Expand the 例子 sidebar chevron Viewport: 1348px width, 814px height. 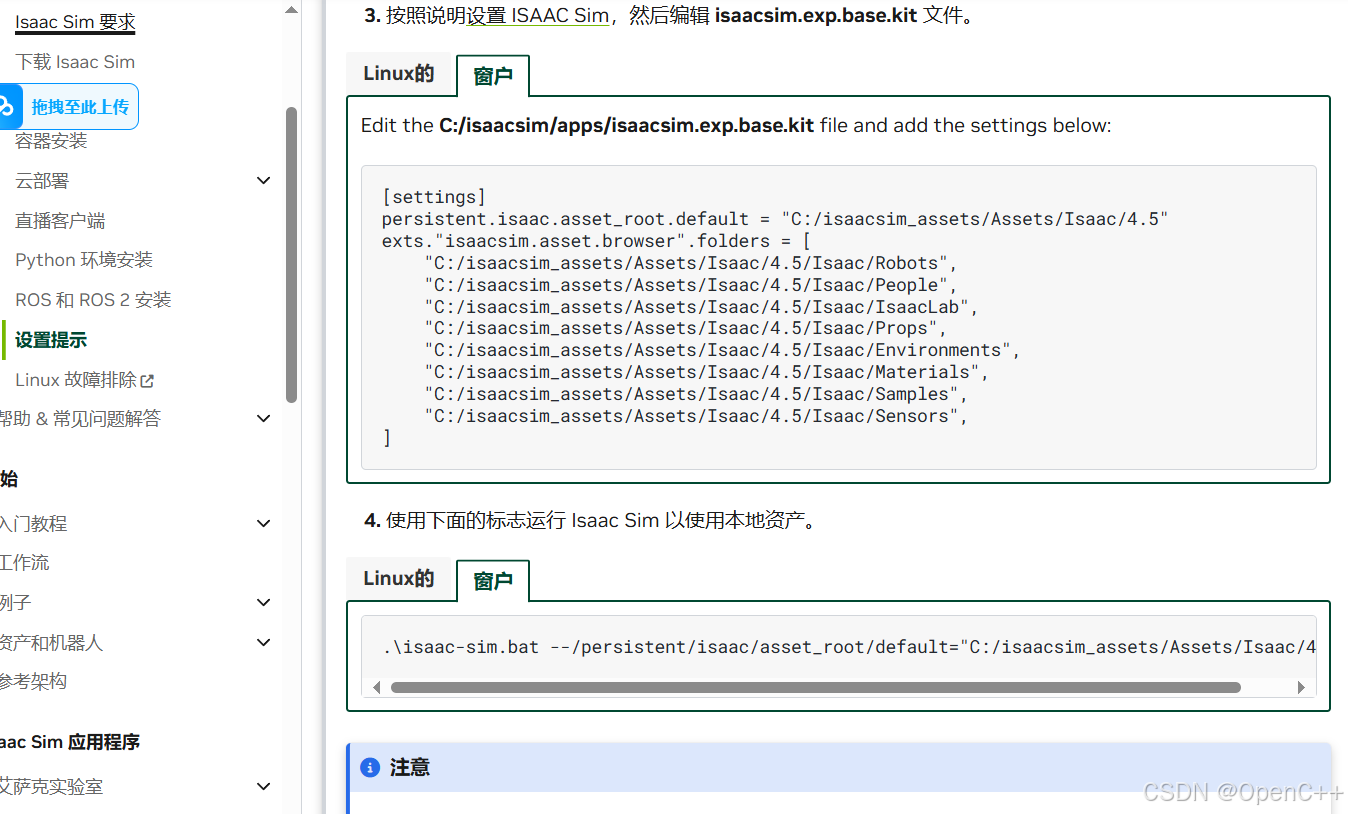coord(264,603)
